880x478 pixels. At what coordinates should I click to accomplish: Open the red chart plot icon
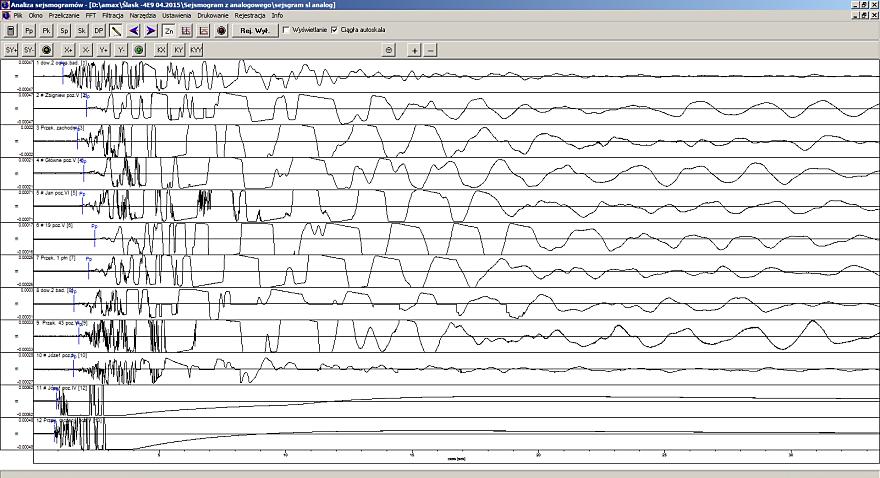(x=204, y=30)
